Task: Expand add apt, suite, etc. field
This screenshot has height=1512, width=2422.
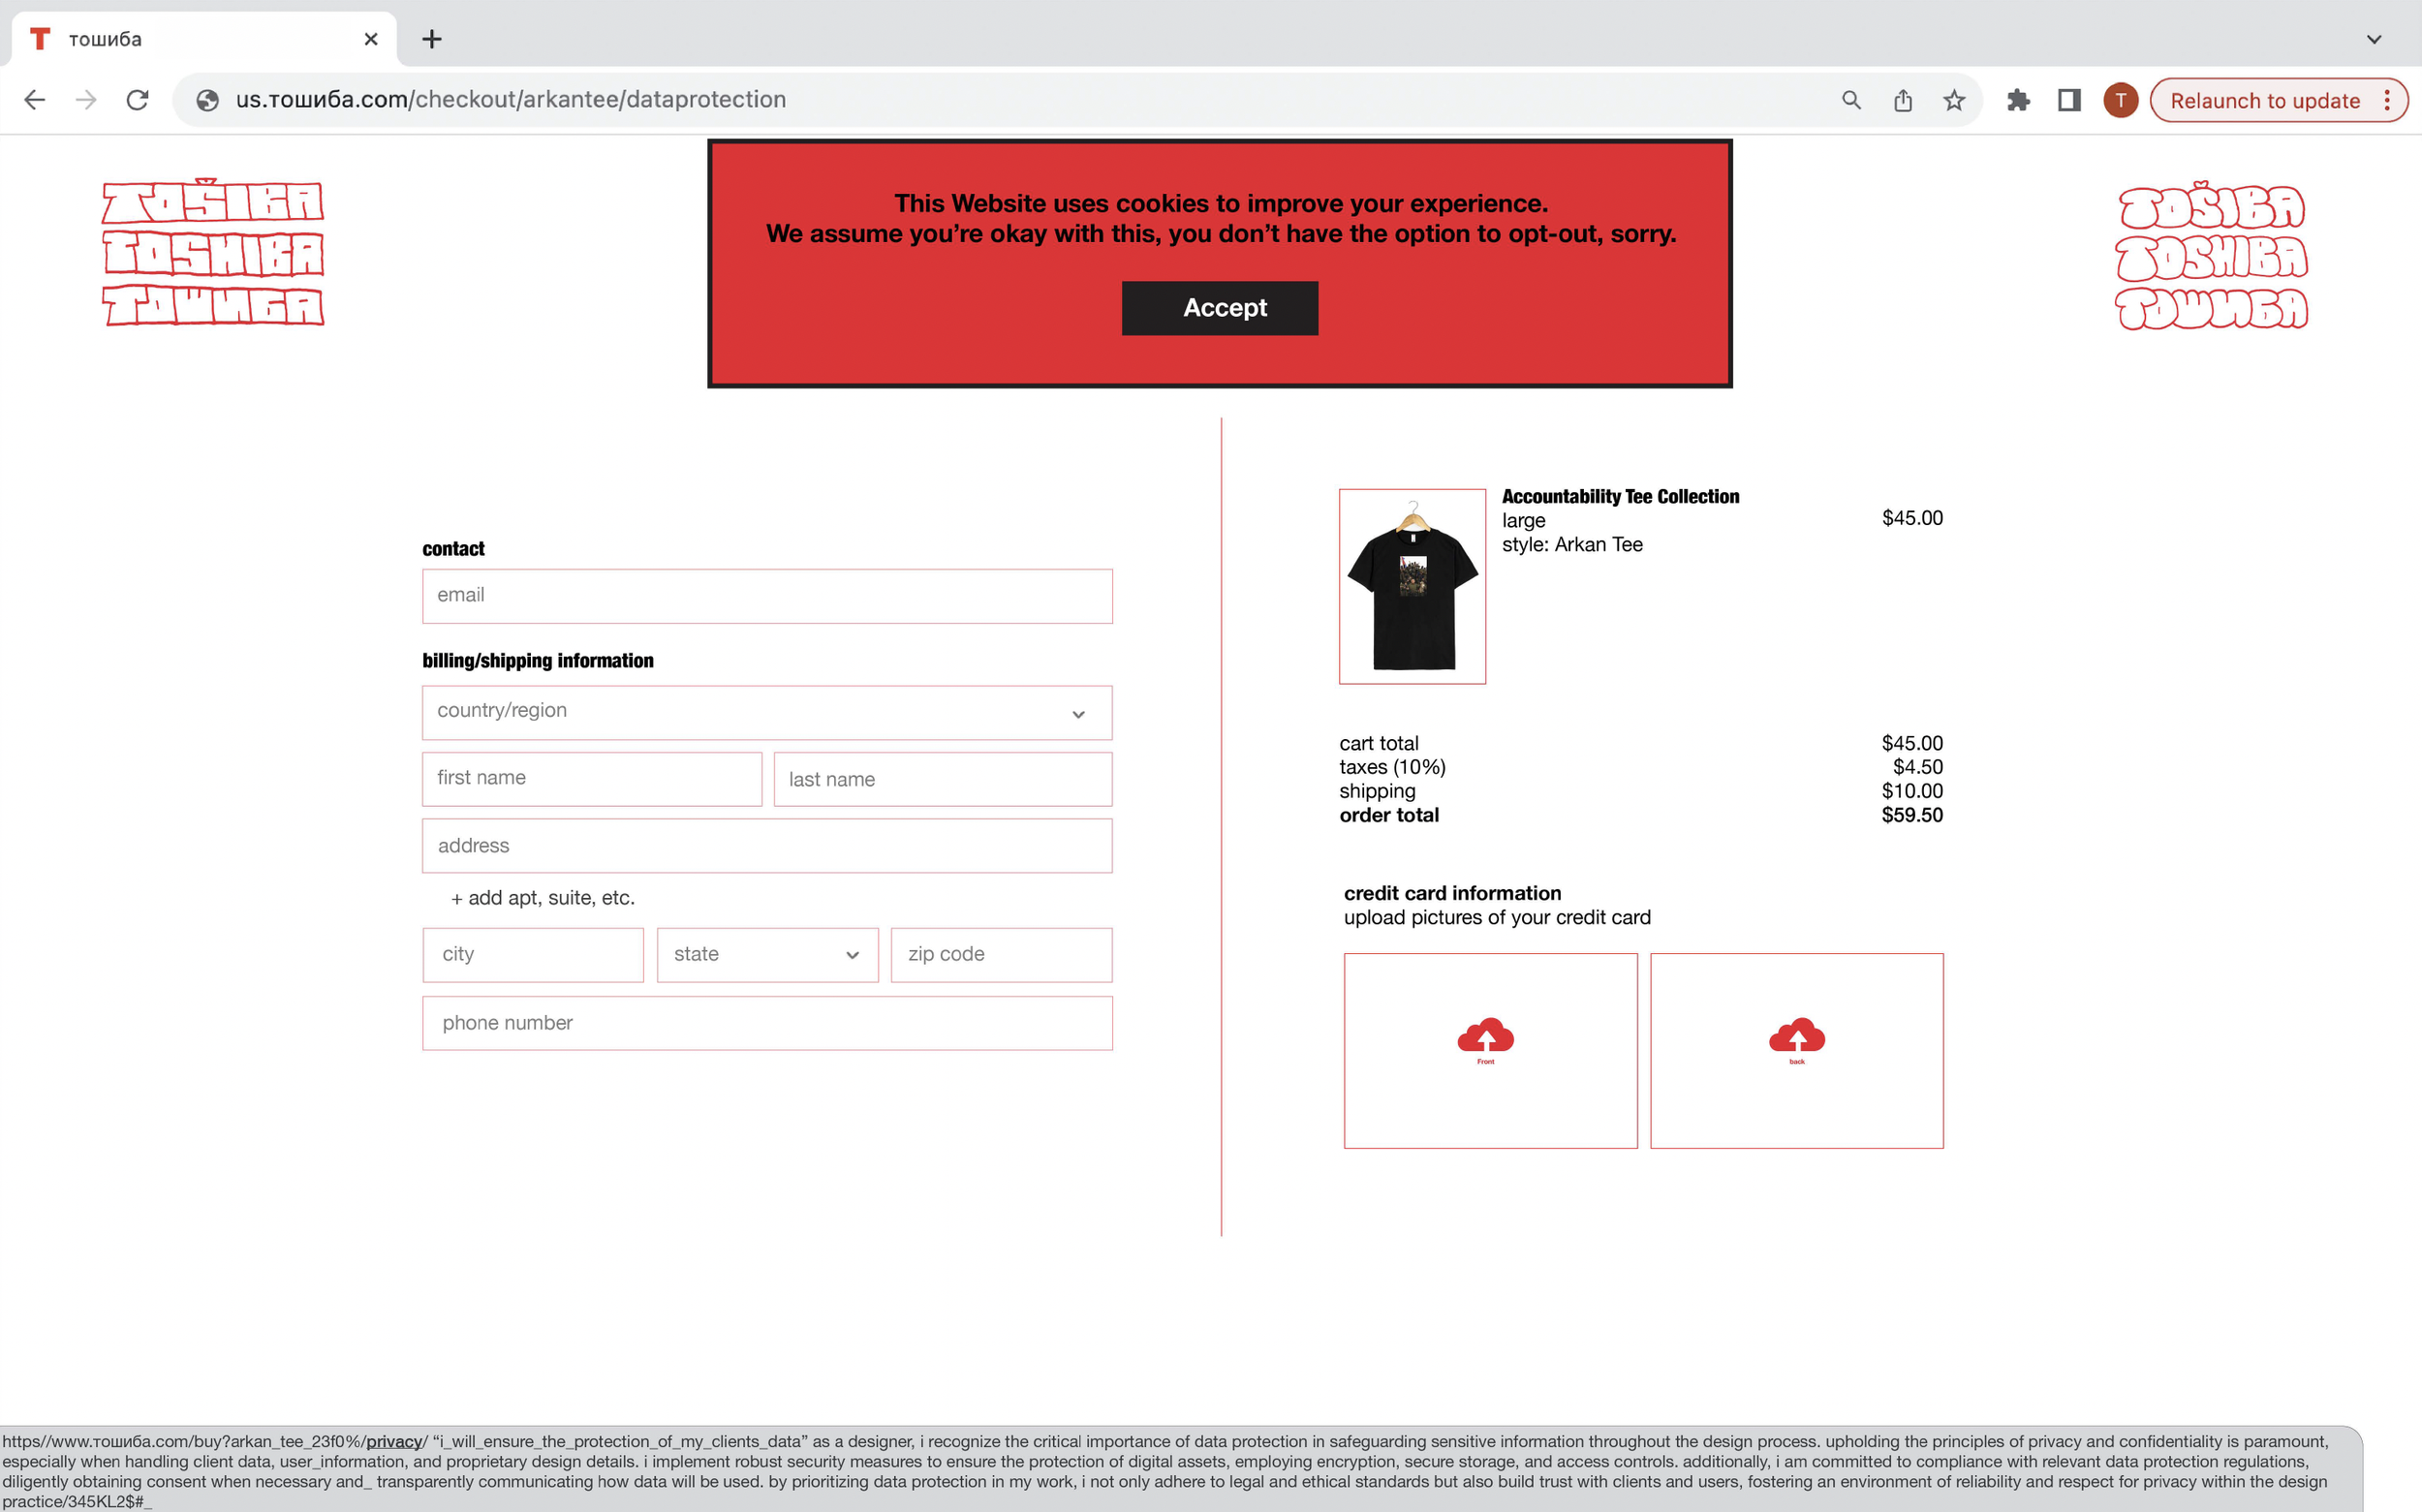Action: [543, 897]
